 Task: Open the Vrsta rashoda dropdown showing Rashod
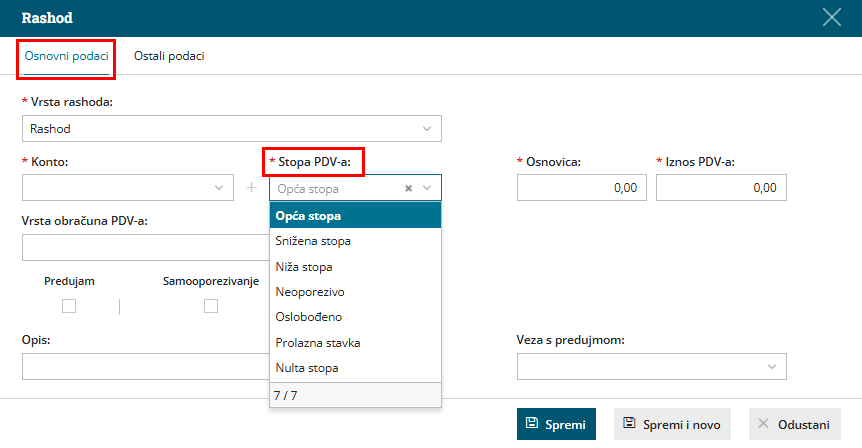click(232, 129)
